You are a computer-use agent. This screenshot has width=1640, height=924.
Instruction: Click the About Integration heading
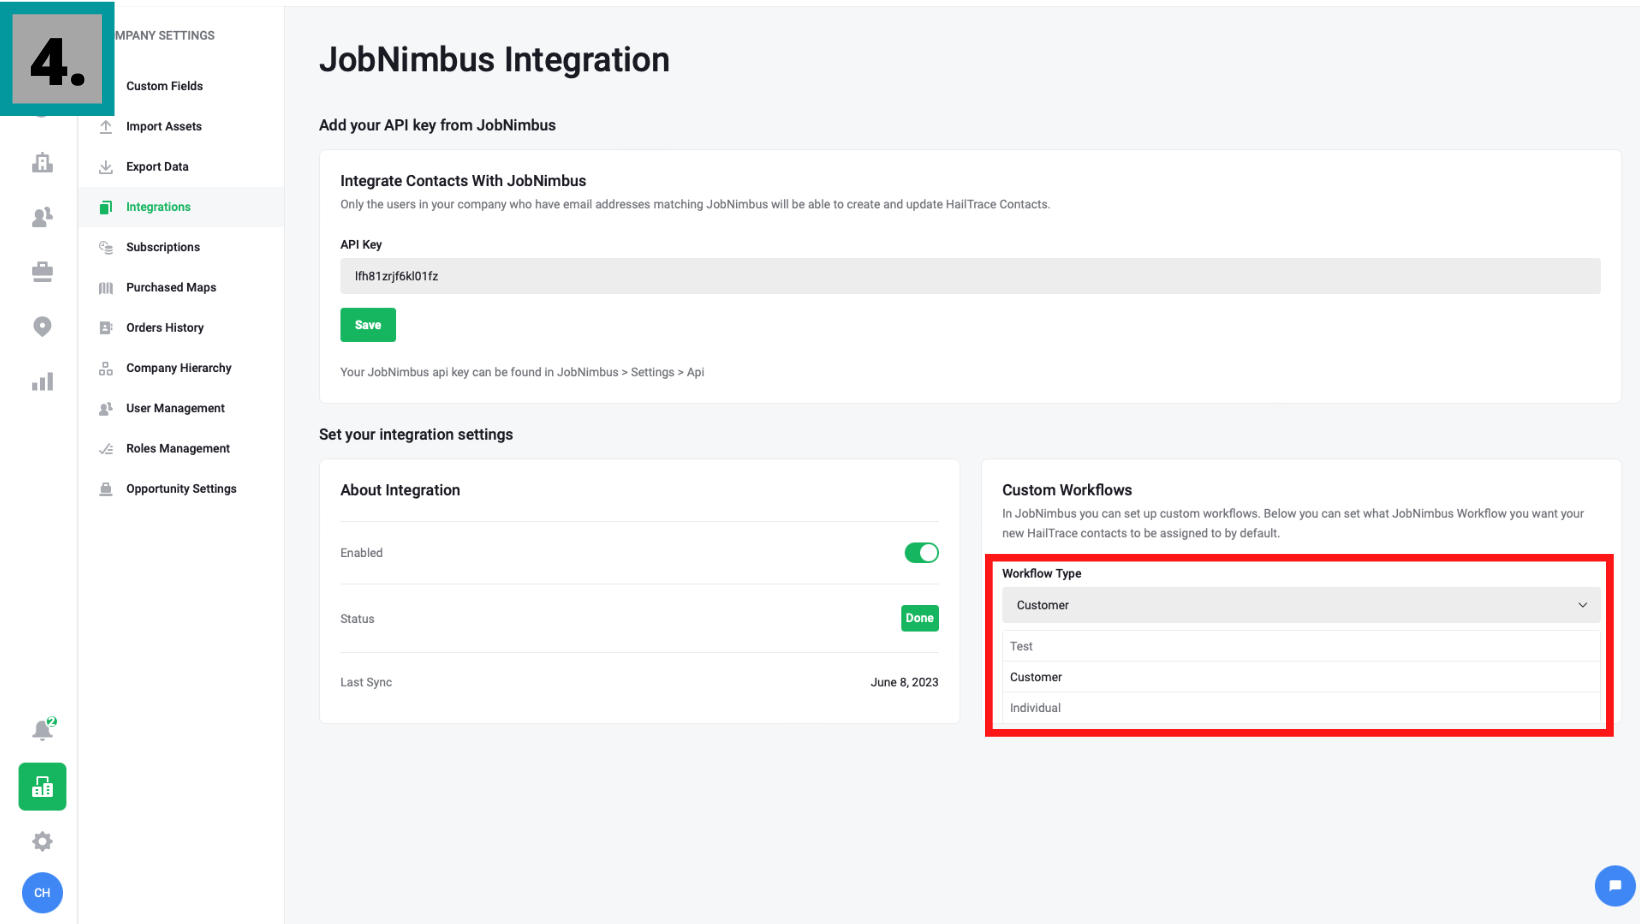tap(400, 490)
